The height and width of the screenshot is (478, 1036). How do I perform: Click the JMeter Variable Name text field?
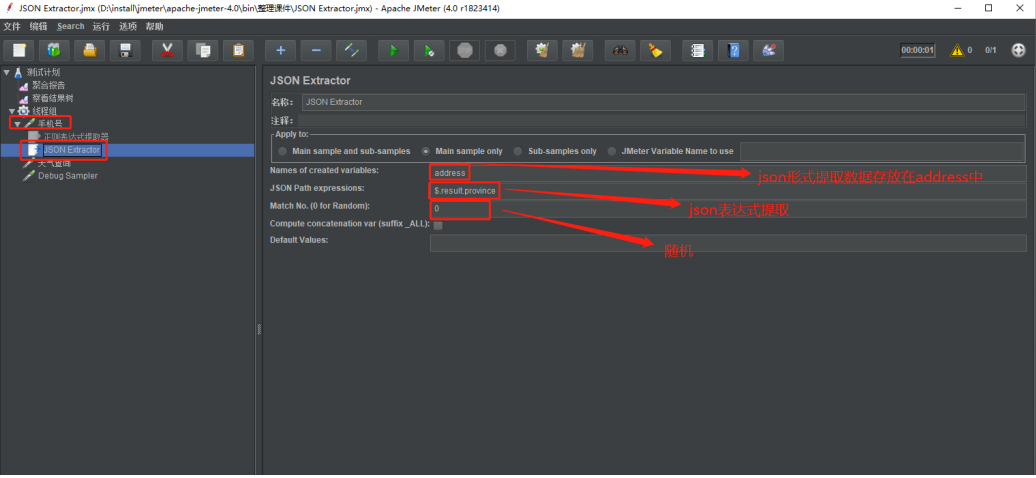(881, 151)
